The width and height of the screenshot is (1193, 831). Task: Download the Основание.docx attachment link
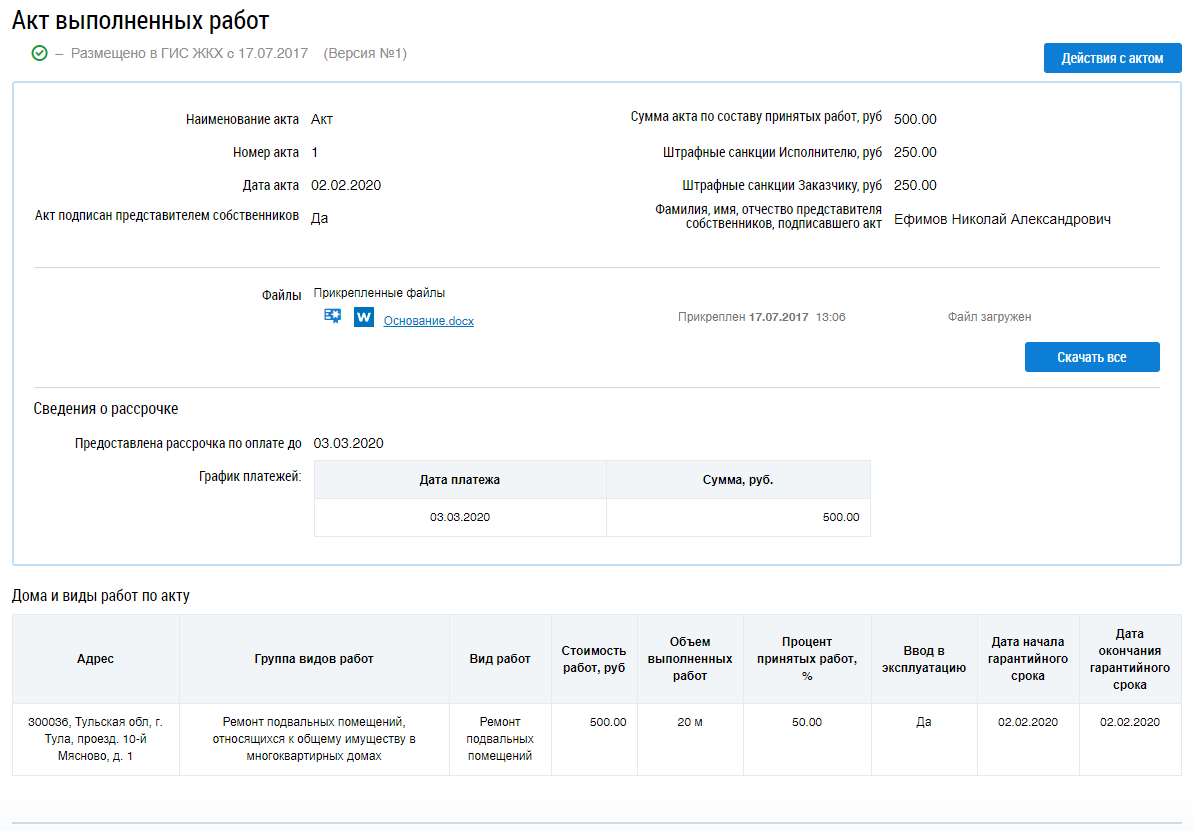click(428, 321)
